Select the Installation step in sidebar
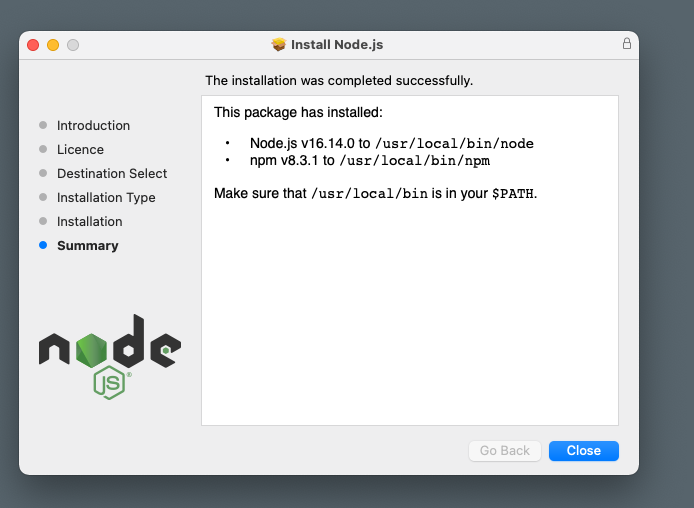 pos(89,221)
